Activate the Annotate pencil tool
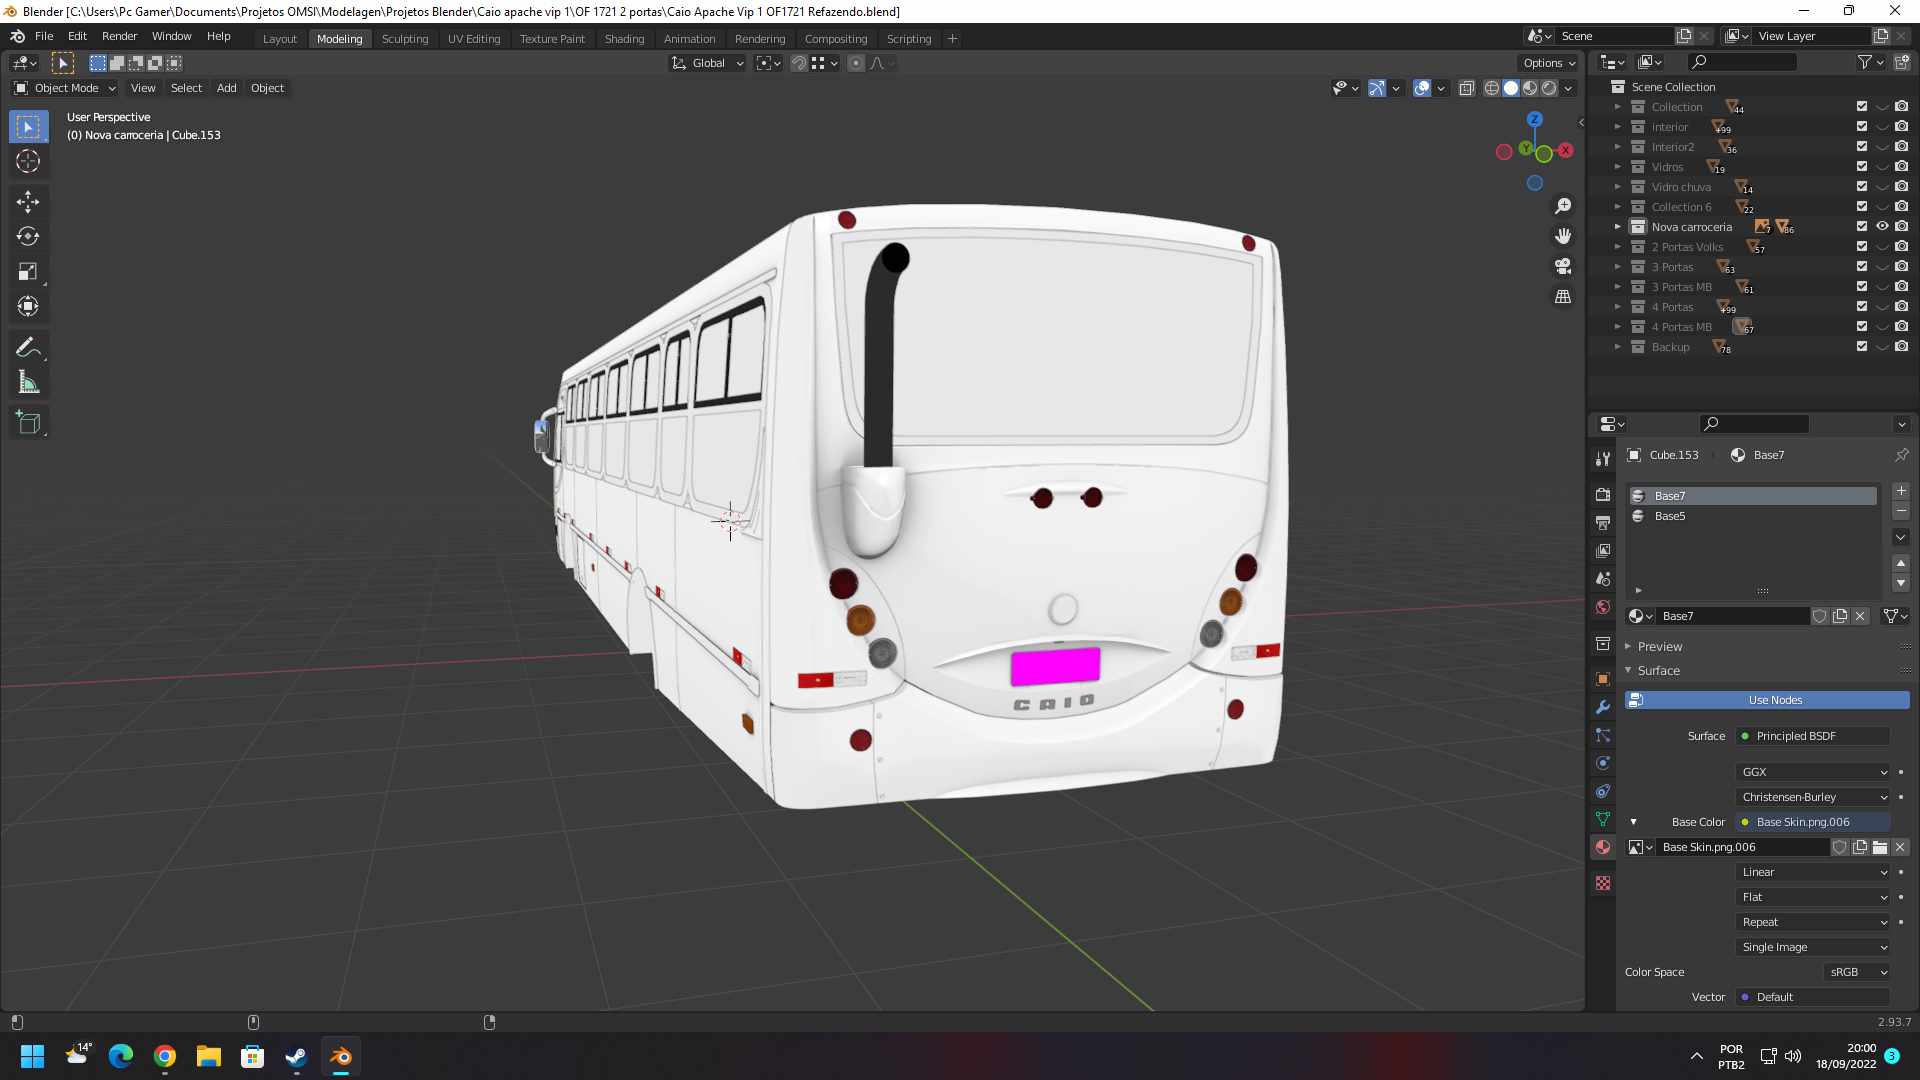1920x1080 pixels. [x=28, y=347]
